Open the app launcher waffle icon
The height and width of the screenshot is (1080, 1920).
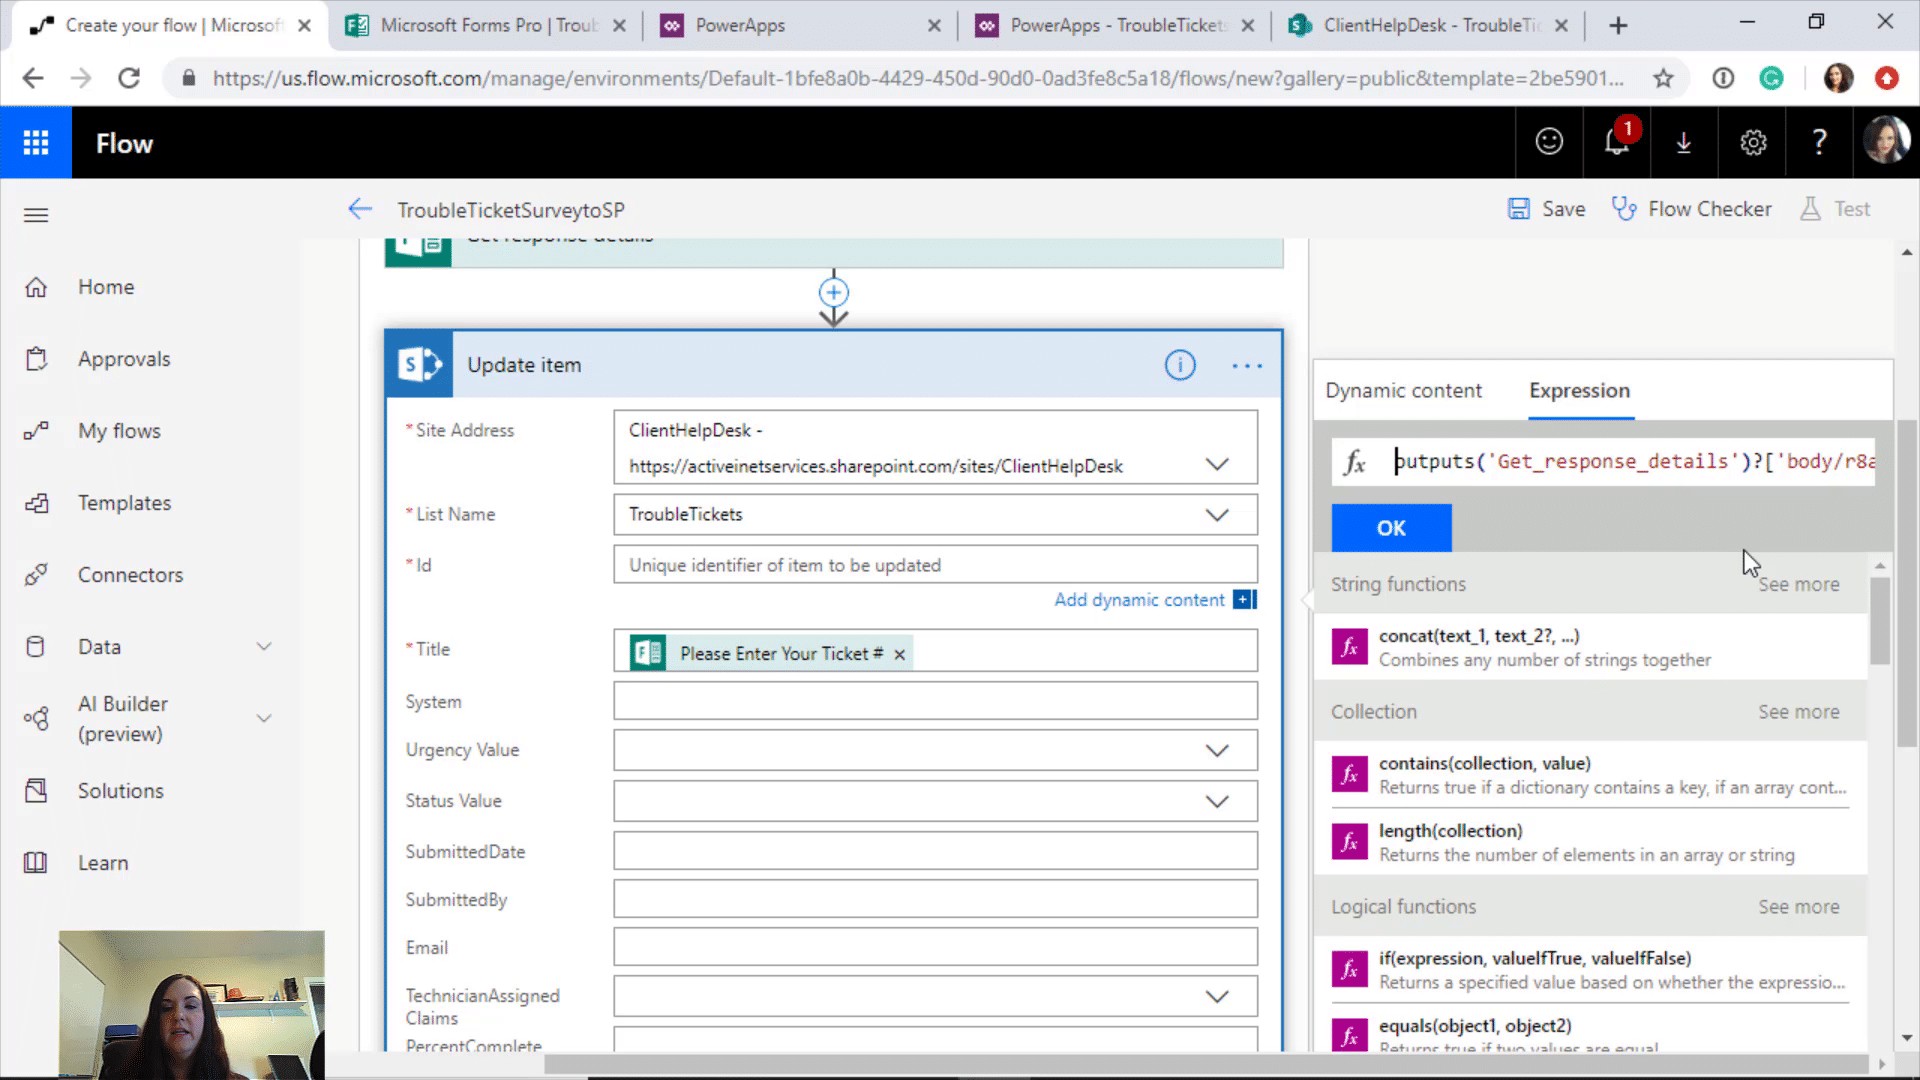coord(36,143)
